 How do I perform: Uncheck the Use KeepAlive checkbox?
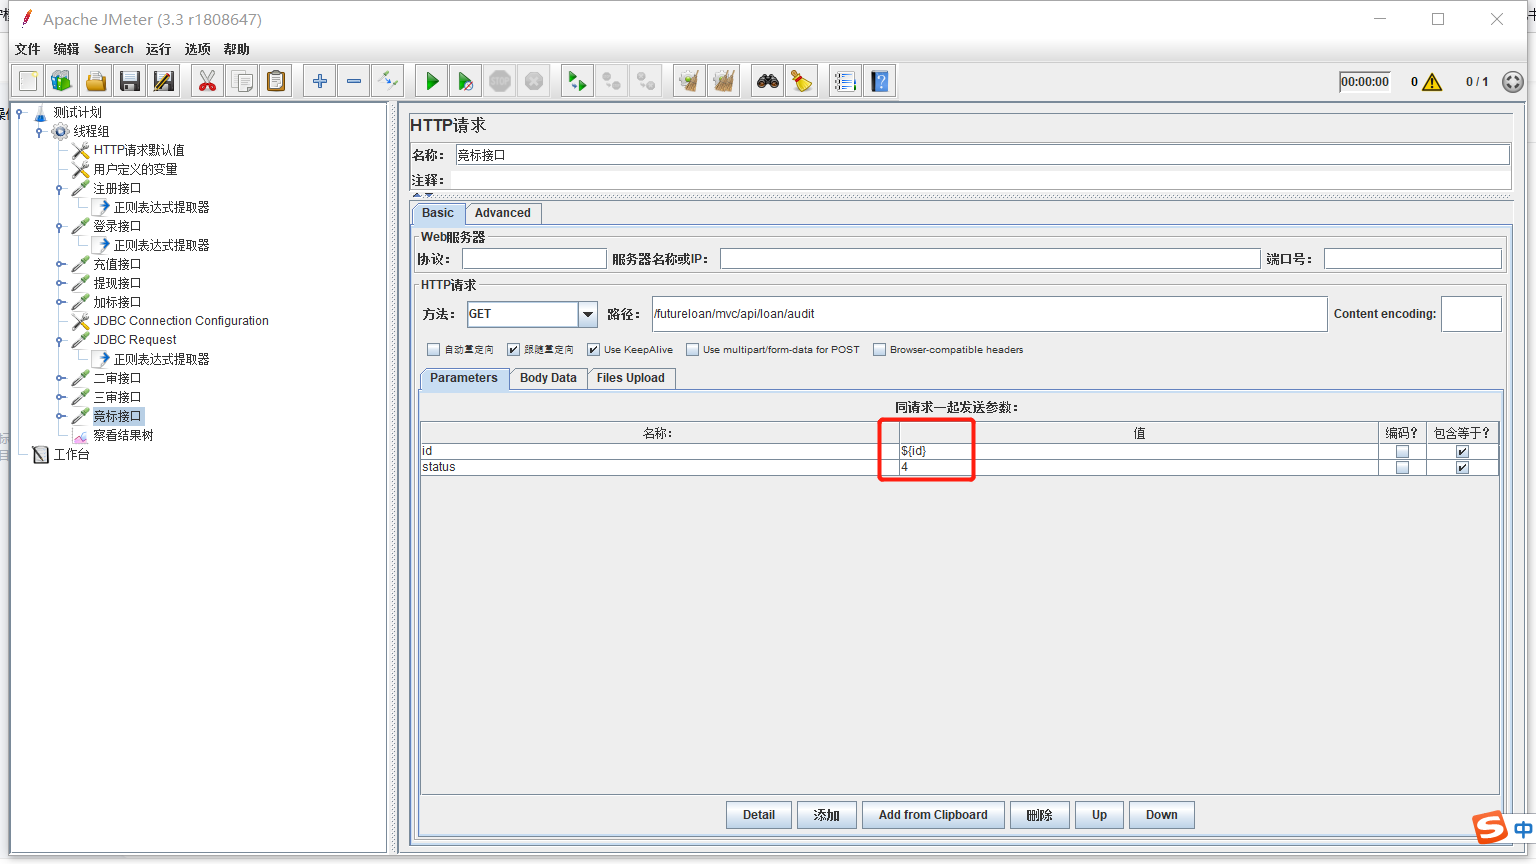[x=593, y=350]
